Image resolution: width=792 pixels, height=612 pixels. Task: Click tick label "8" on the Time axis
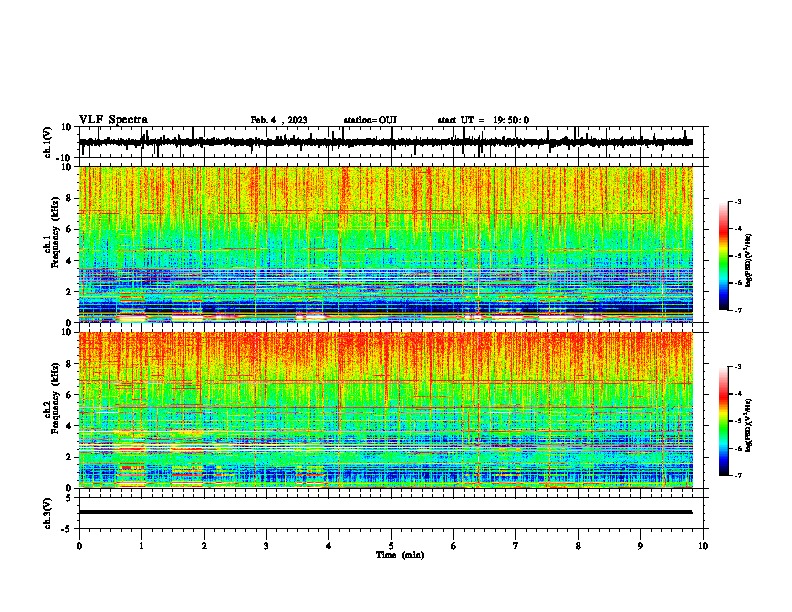(x=578, y=546)
